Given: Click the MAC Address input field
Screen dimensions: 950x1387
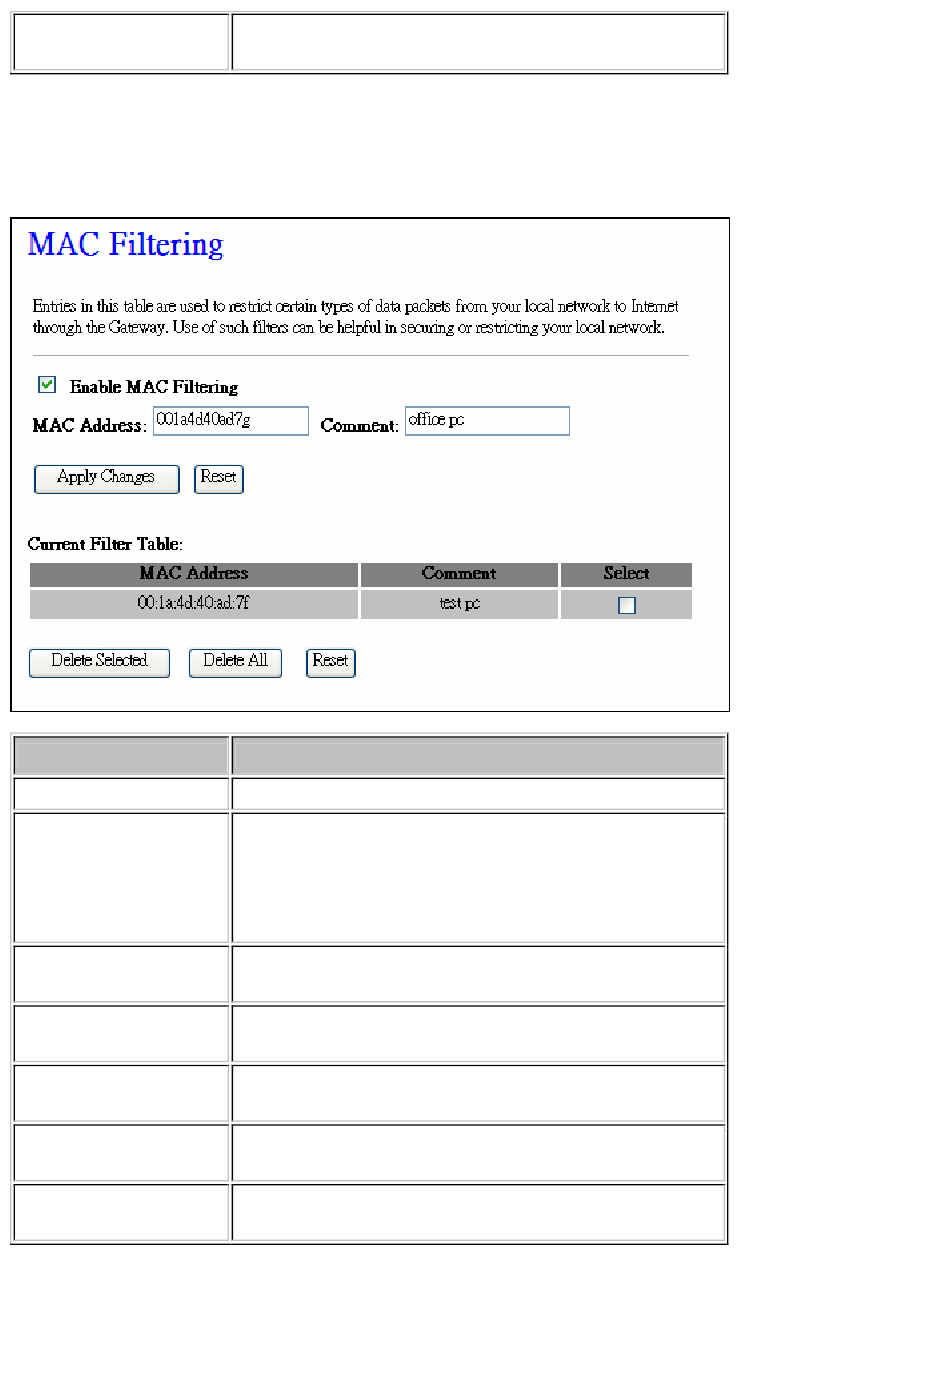Looking at the screenshot, I should click(231, 421).
